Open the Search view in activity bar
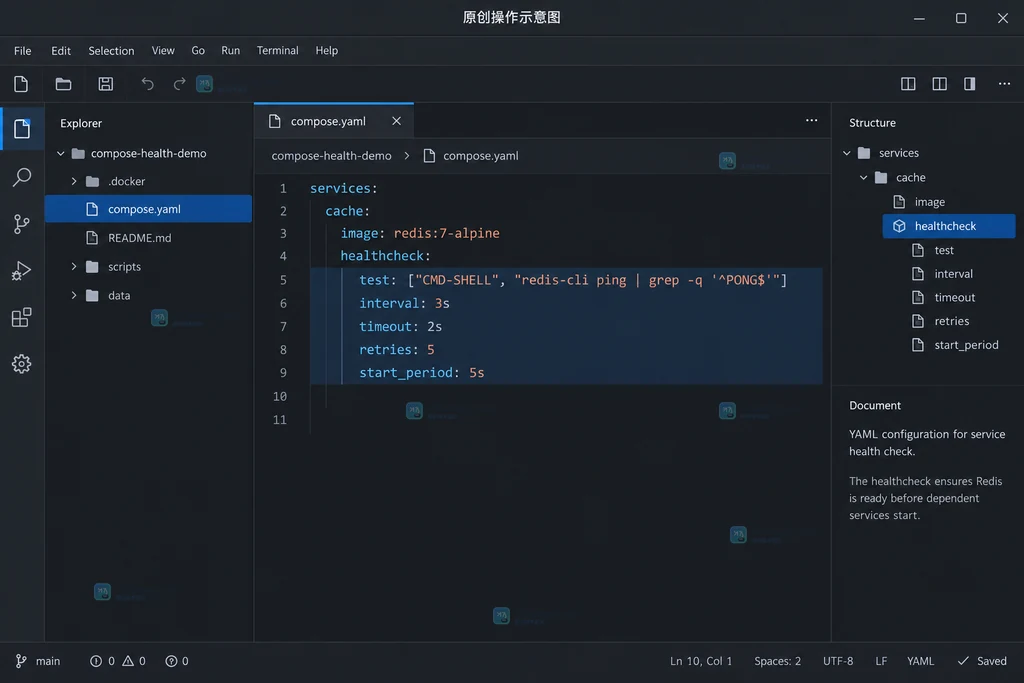Viewport: 1024px width, 683px height. coord(22,176)
